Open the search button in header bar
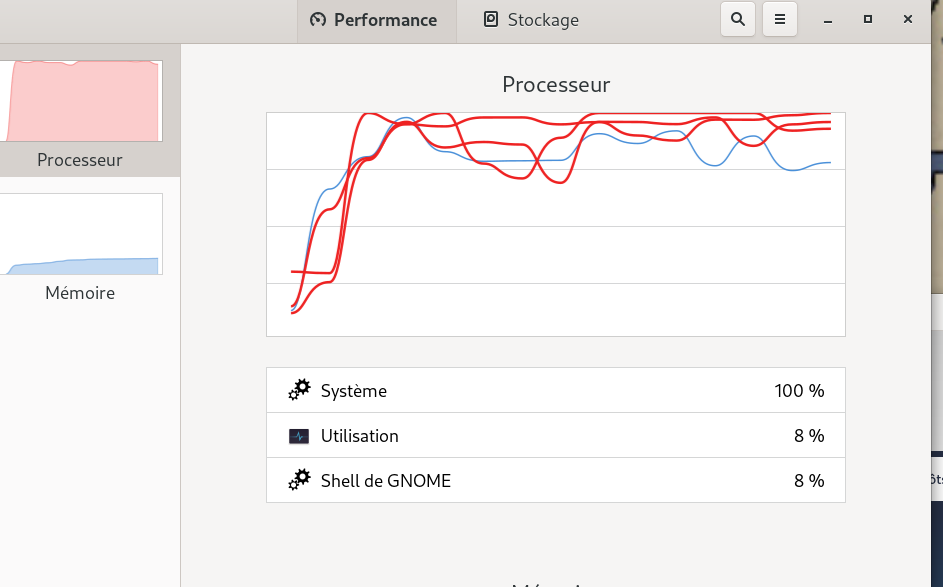The width and height of the screenshot is (943, 587). point(738,19)
